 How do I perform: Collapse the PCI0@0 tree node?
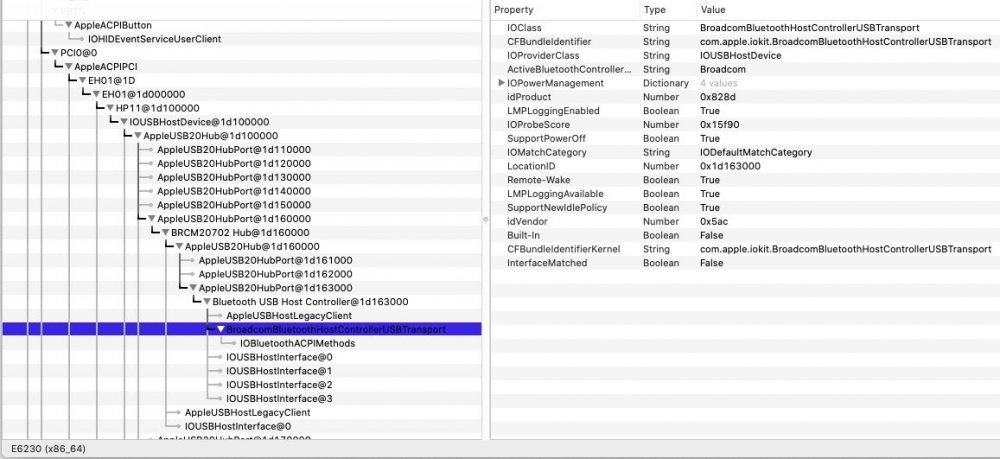pyautogui.click(x=55, y=52)
